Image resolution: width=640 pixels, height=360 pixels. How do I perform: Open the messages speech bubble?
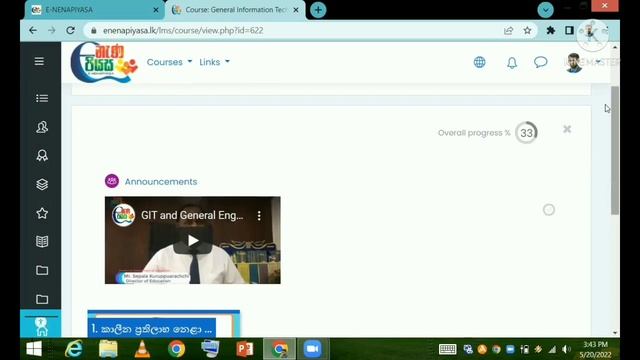[x=540, y=62]
